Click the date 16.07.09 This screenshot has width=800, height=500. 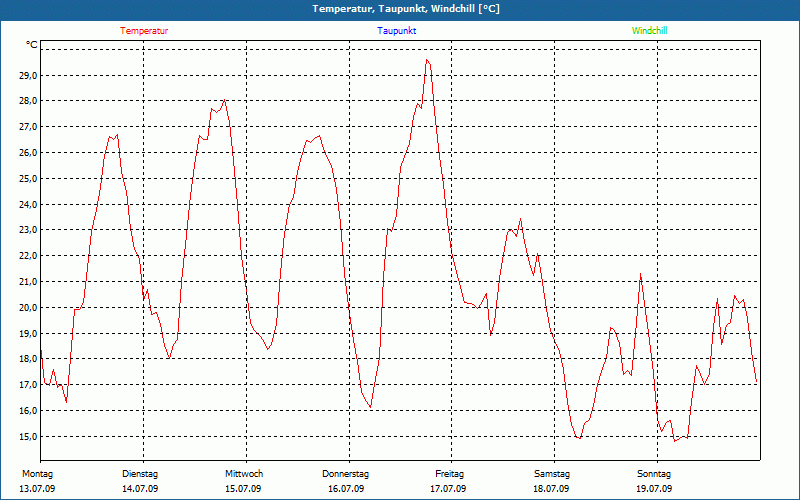[x=346, y=489]
